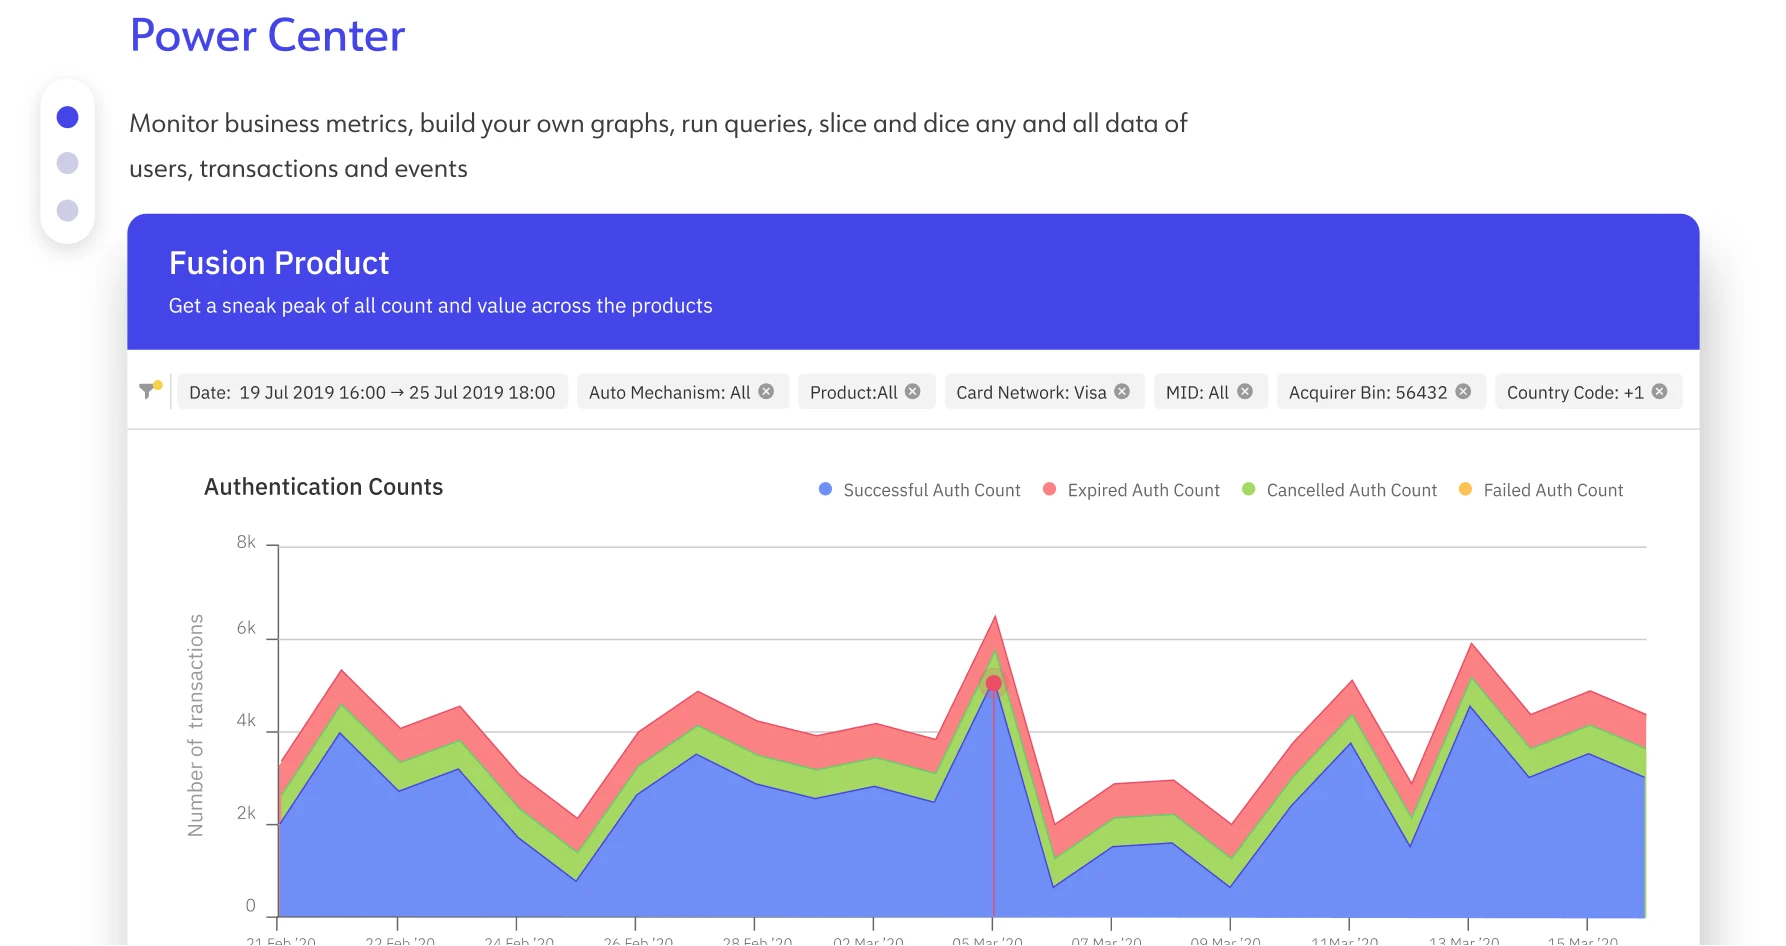The width and height of the screenshot is (1786, 946).
Task: Click the Number of transactions axis title
Action: [x=196, y=725]
